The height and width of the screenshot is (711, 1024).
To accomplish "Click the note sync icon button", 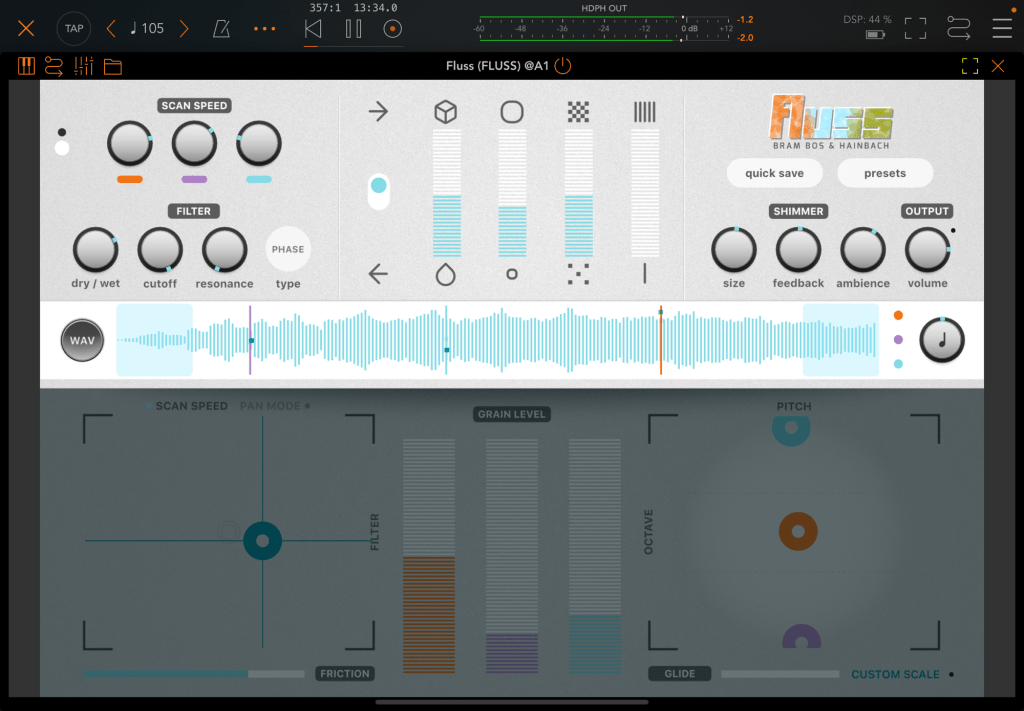I will point(941,340).
